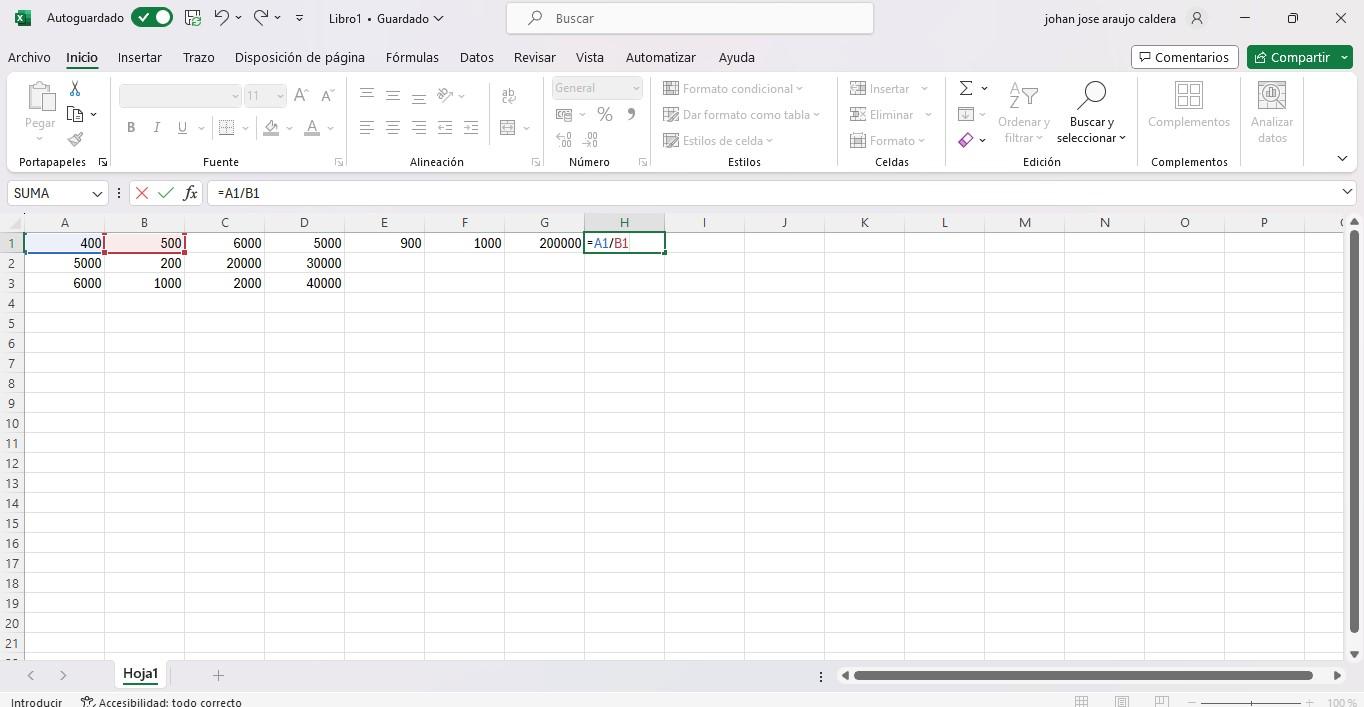Viewport: 1364px width, 707px height.
Task: Select the Hoja1 sheet tab
Action: pyautogui.click(x=140, y=674)
